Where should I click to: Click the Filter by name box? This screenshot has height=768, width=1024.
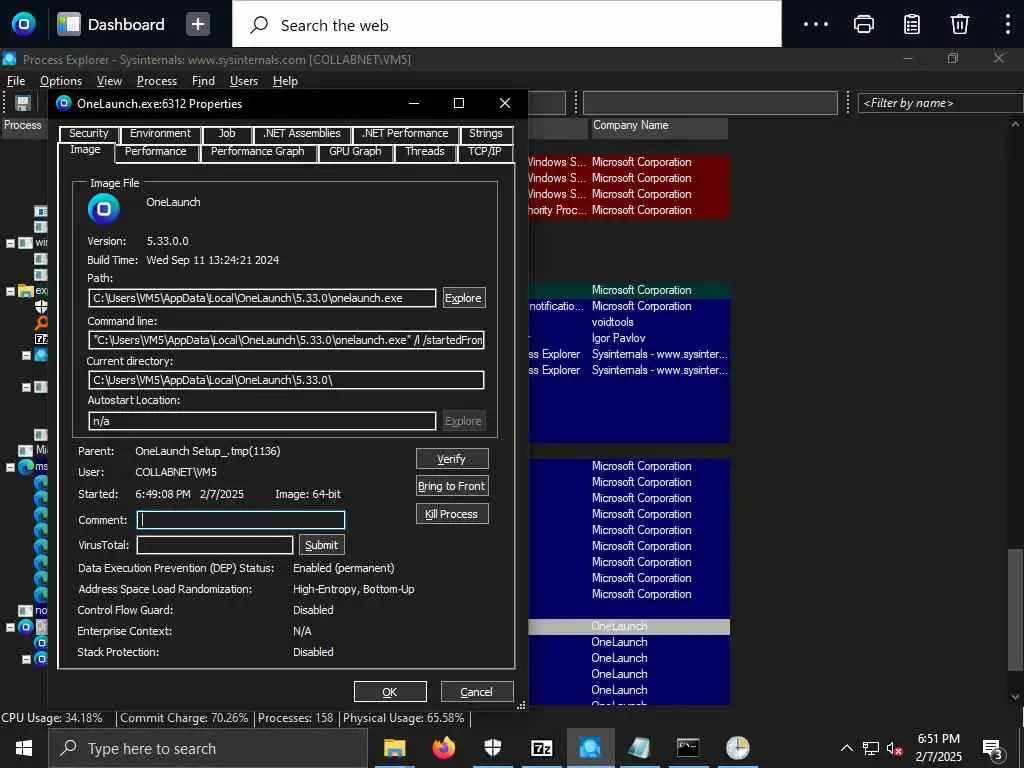tap(940, 103)
